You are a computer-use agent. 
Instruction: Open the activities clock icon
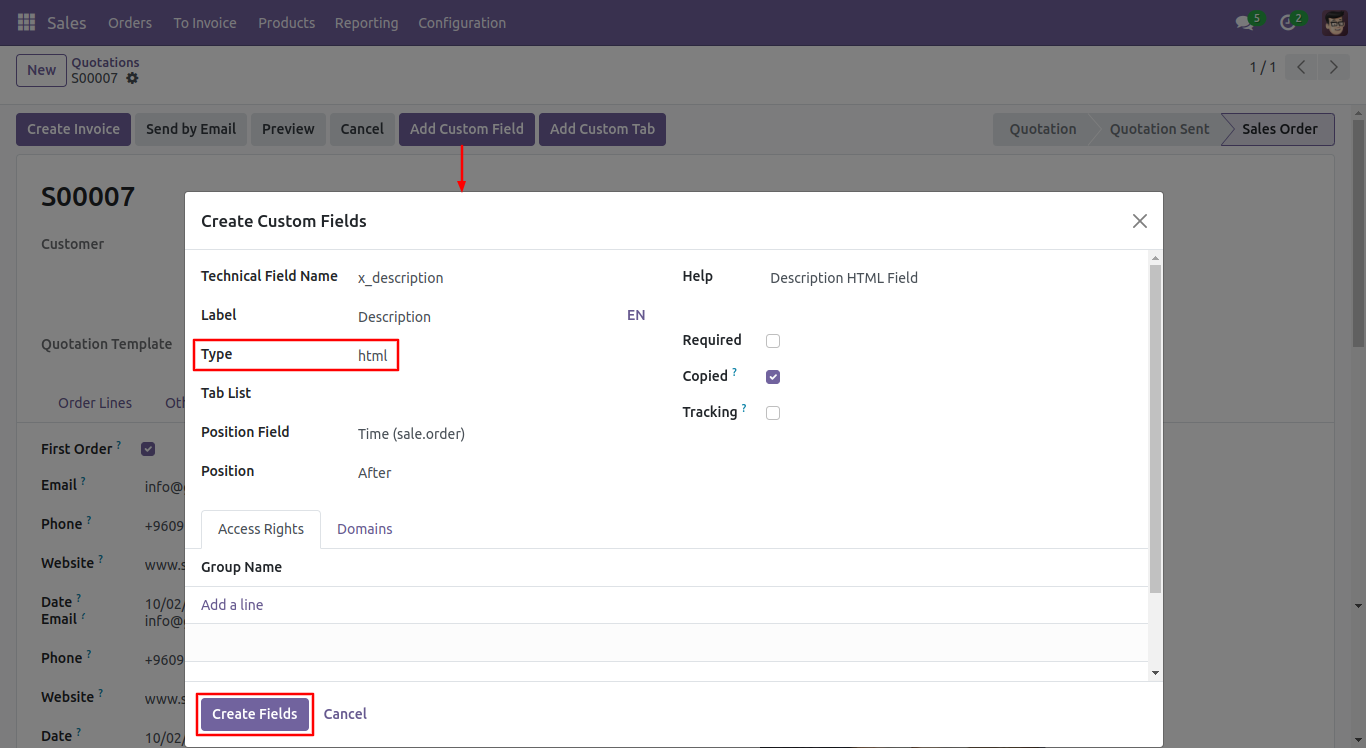click(1288, 23)
